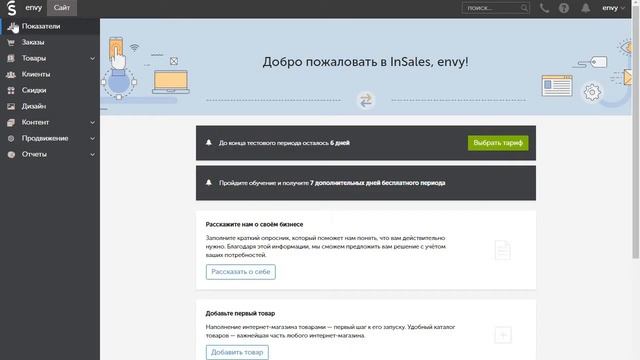Open the envy account dropdown
The width and height of the screenshot is (640, 360).
click(x=613, y=8)
